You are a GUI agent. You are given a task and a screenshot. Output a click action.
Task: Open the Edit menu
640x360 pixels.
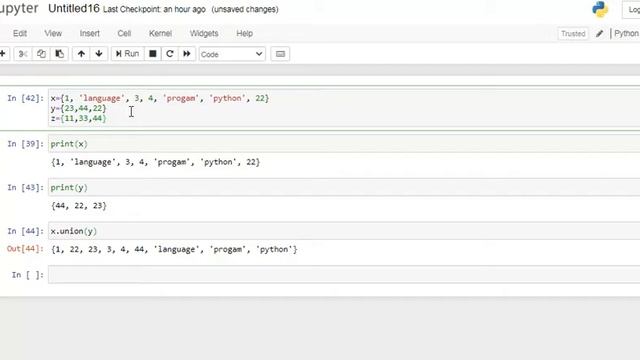[20, 33]
